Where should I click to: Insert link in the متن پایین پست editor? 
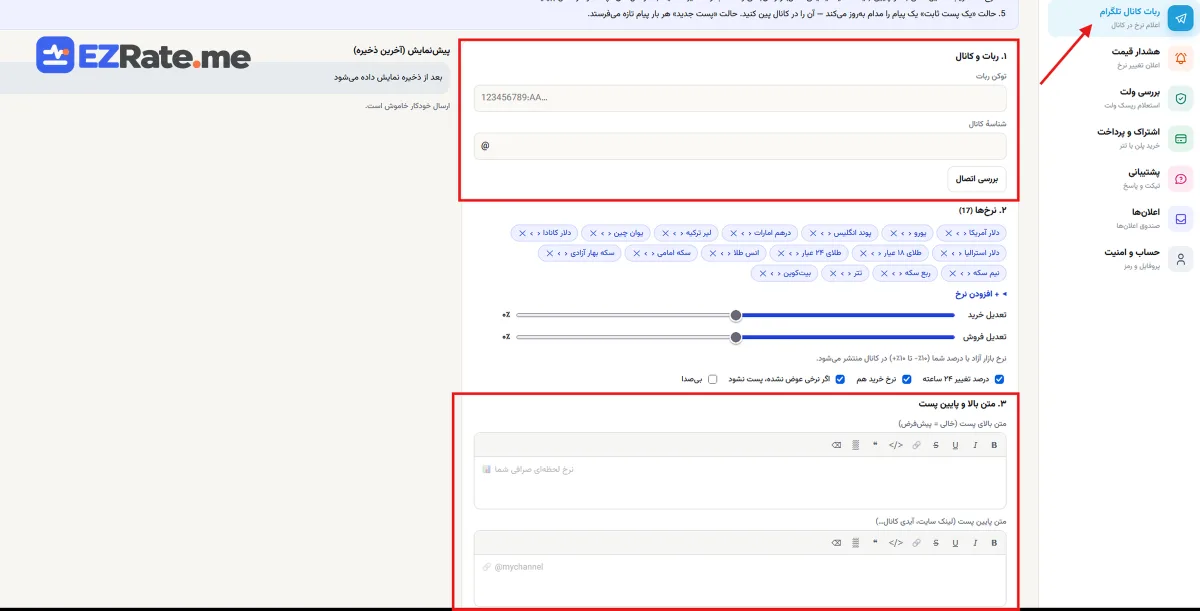(x=916, y=543)
